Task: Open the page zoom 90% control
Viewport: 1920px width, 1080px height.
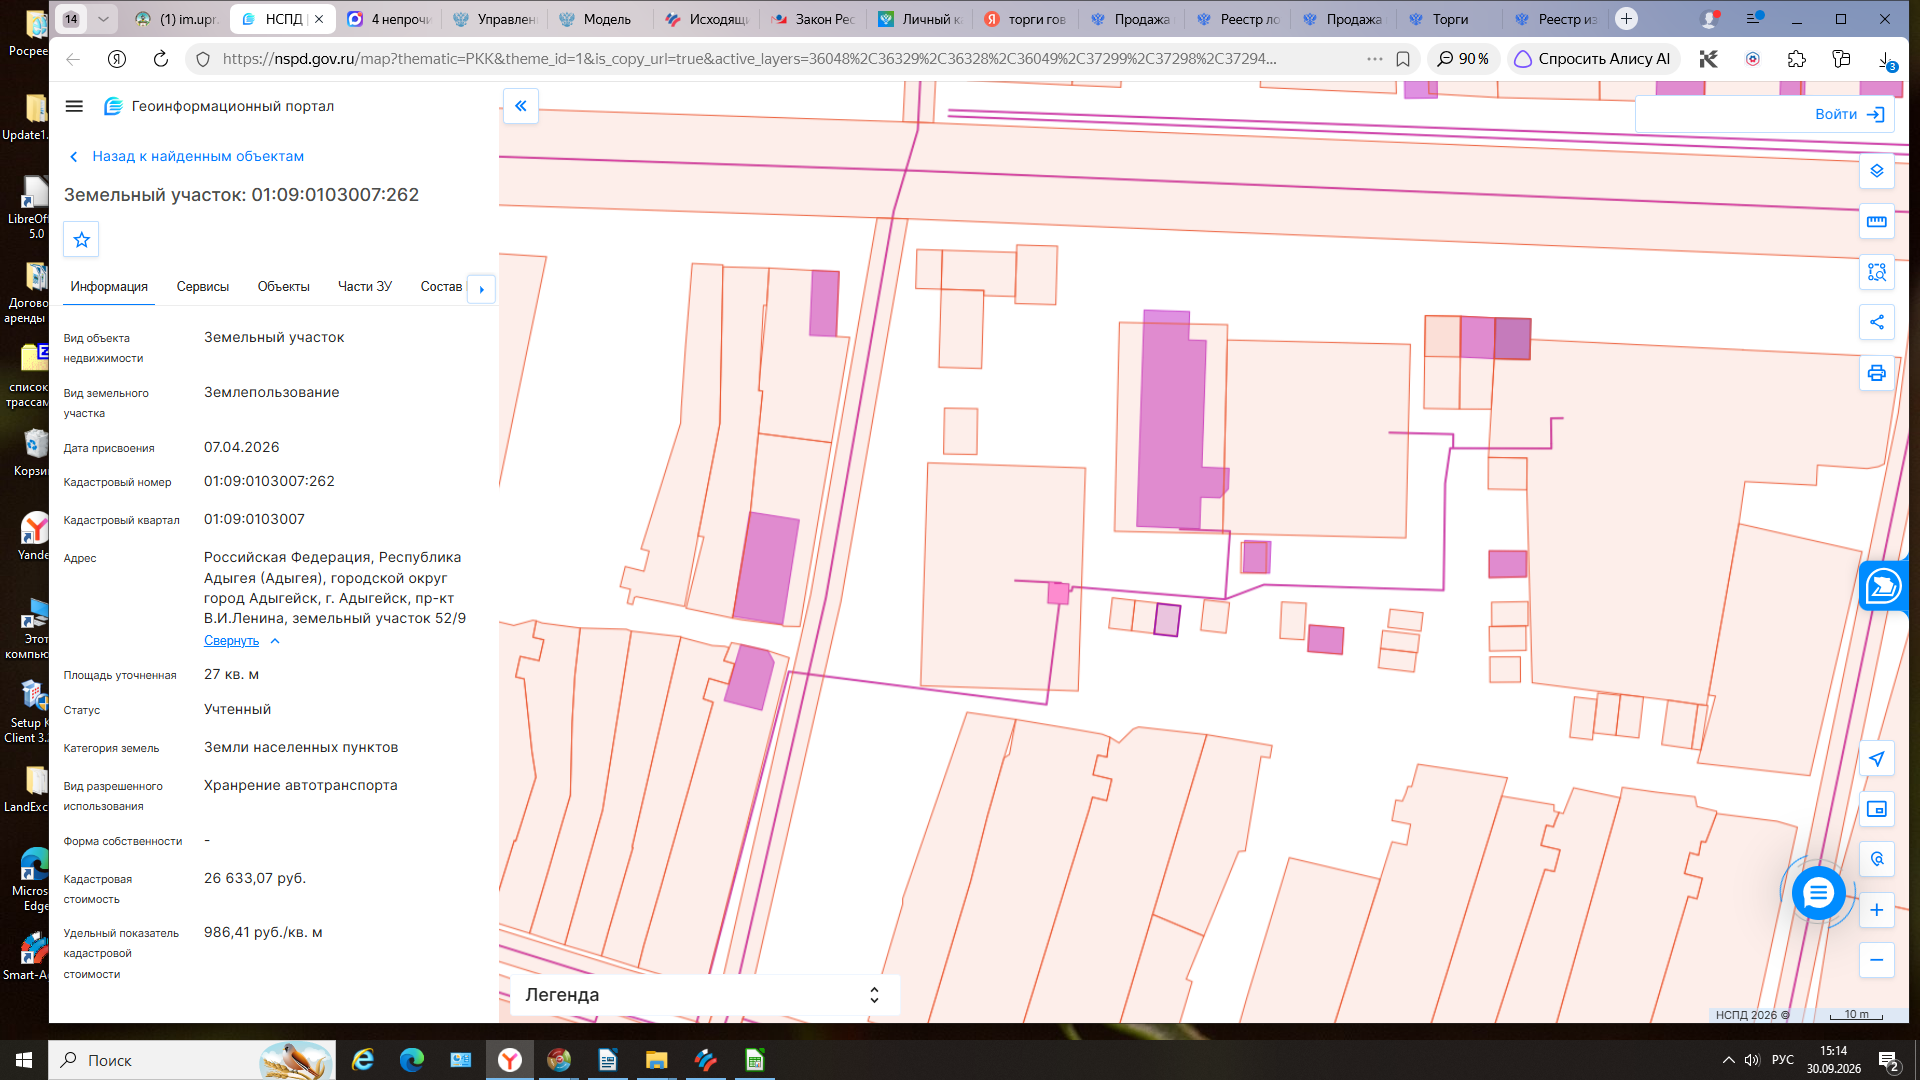Action: coord(1463,59)
